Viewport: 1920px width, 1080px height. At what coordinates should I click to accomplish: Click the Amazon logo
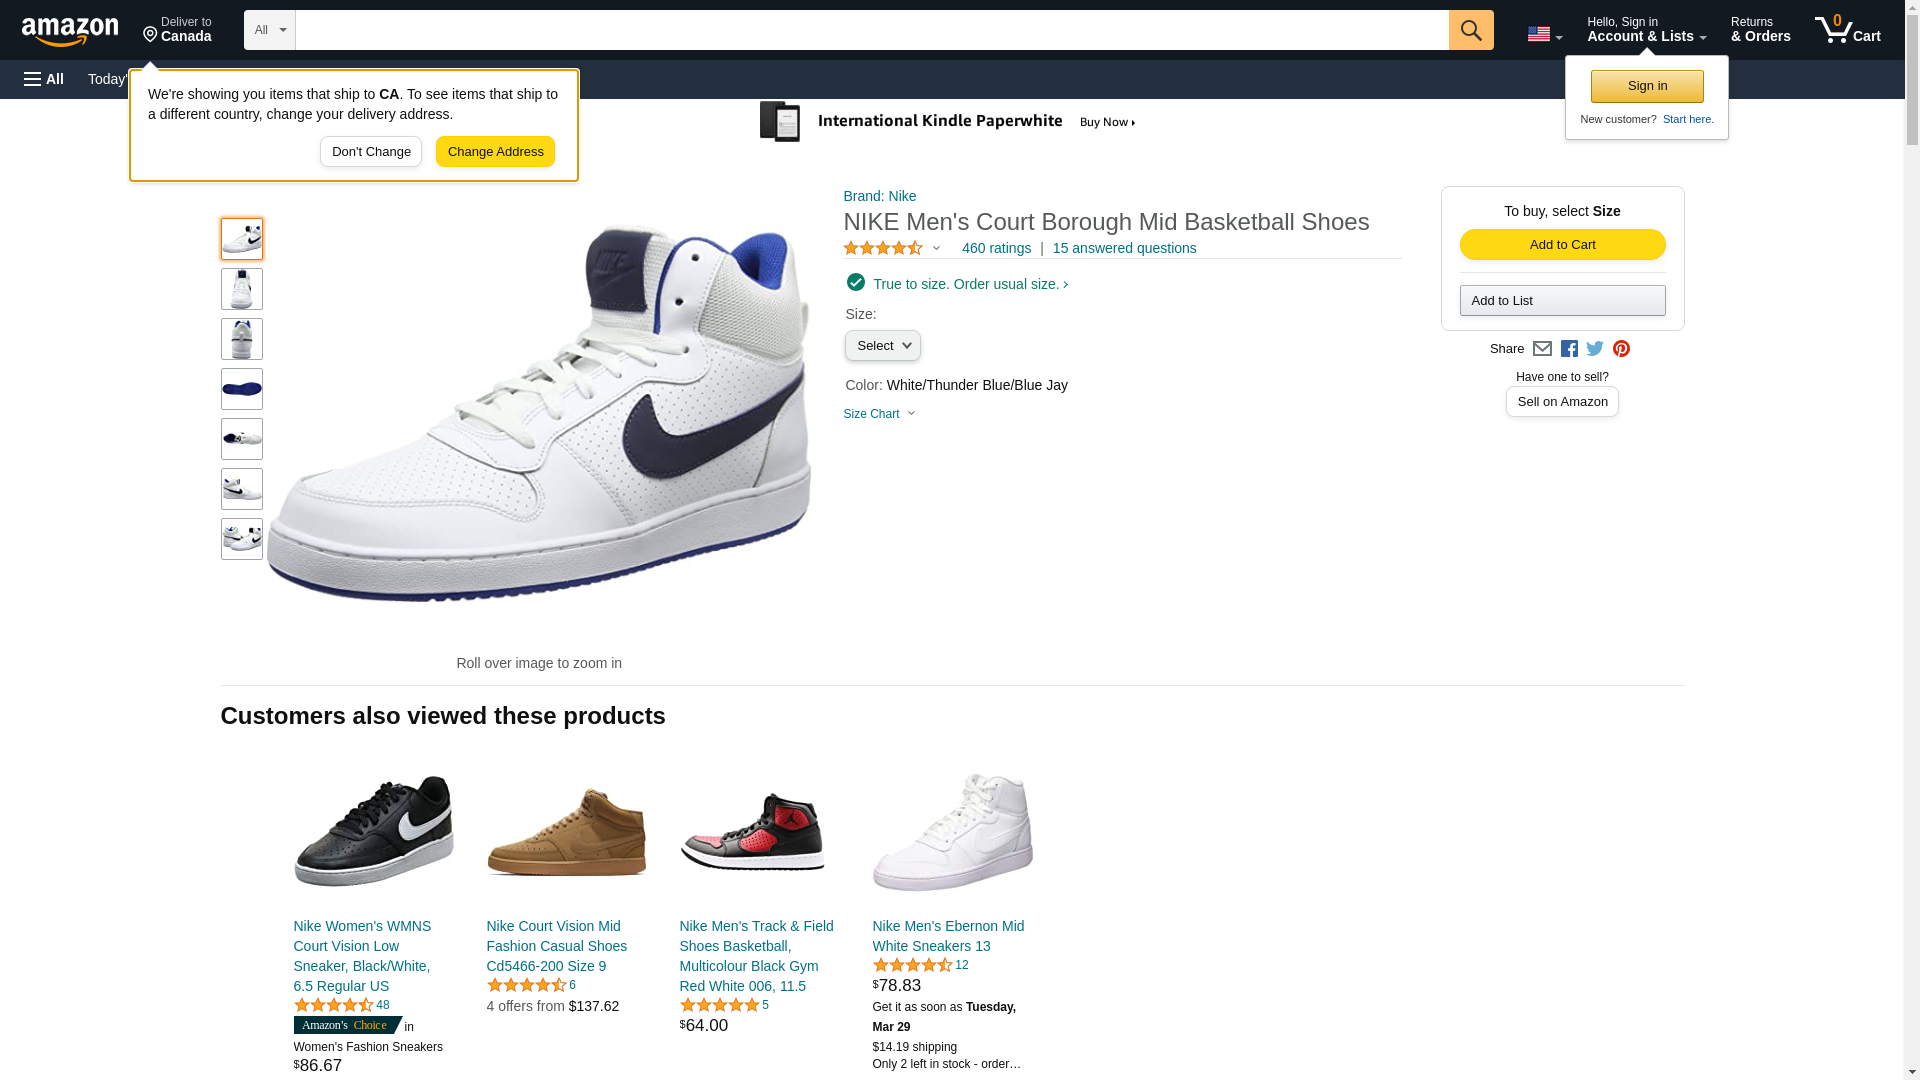tap(70, 31)
